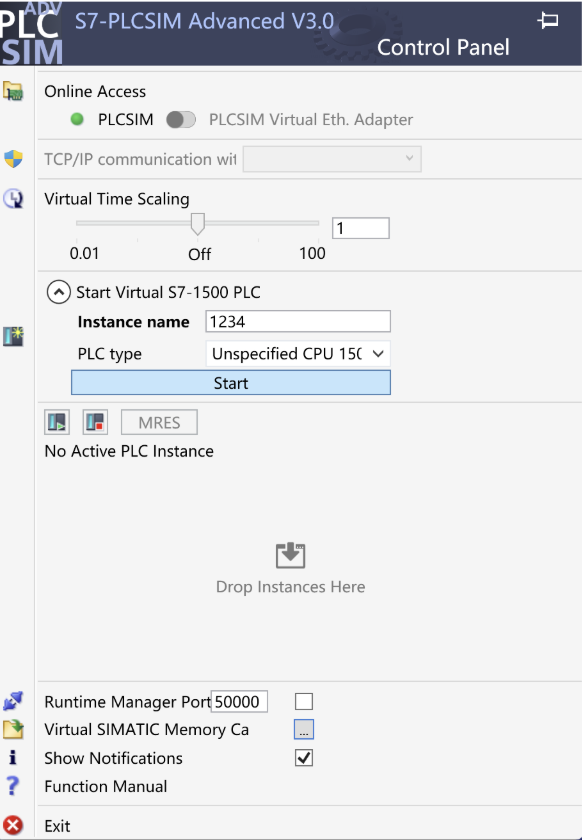Click the time scaling value field
The height and width of the screenshot is (840, 582).
pos(361,228)
